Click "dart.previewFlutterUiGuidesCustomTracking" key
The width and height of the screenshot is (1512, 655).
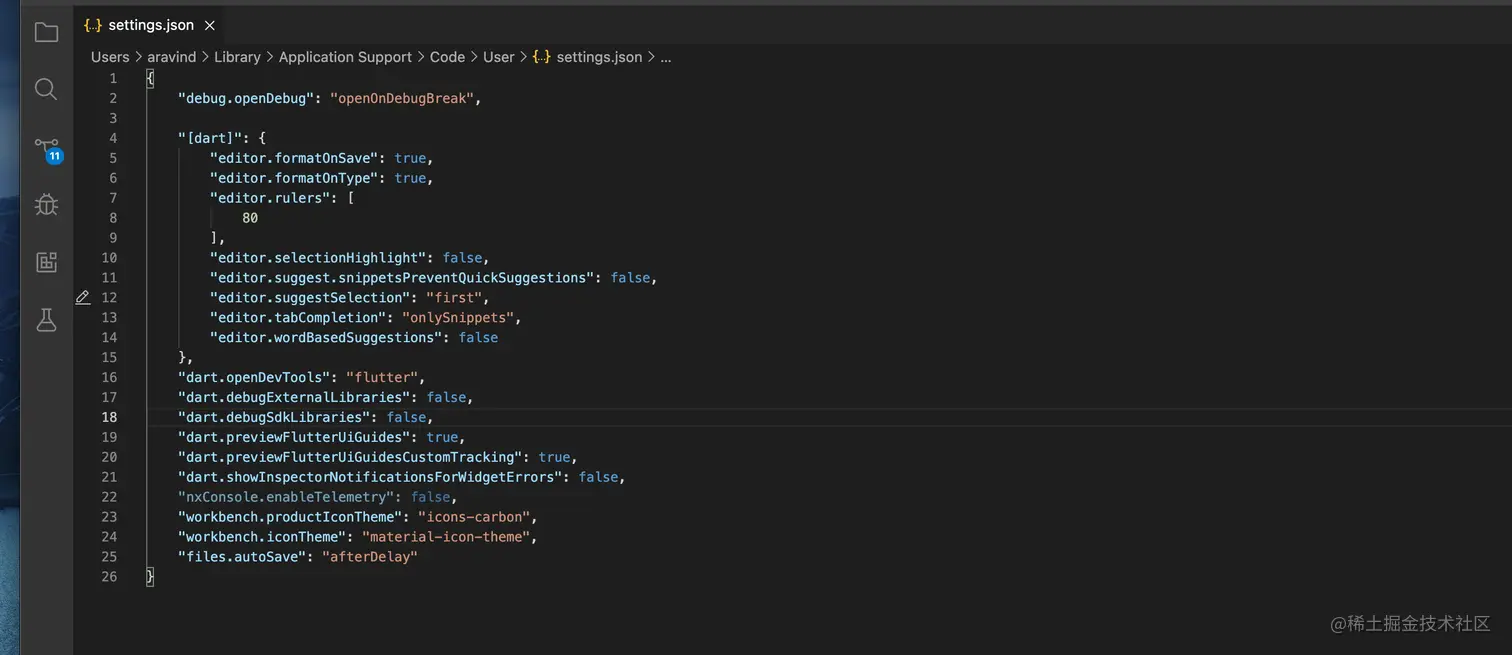click(x=350, y=458)
